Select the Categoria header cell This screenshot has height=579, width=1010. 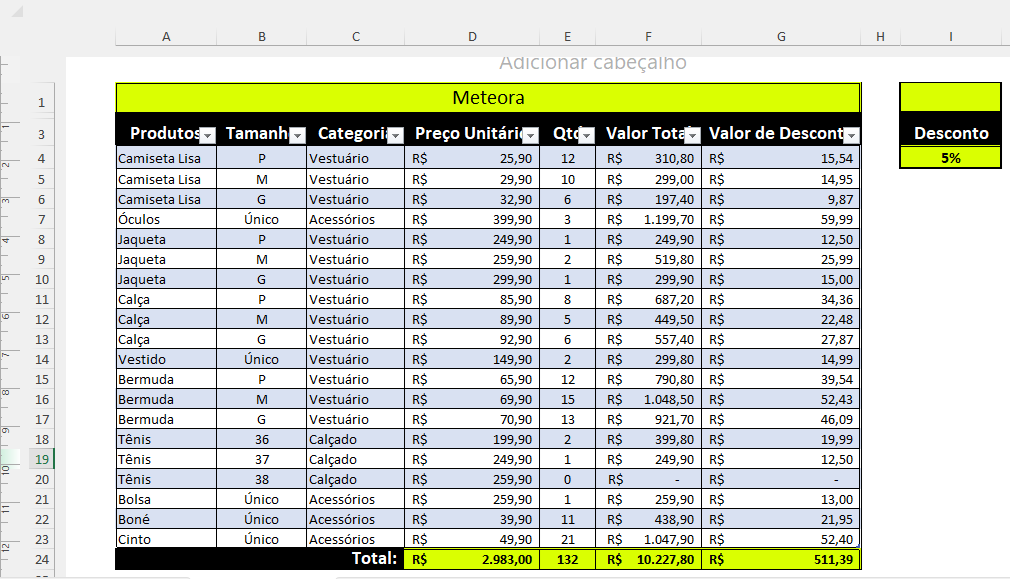(x=356, y=133)
